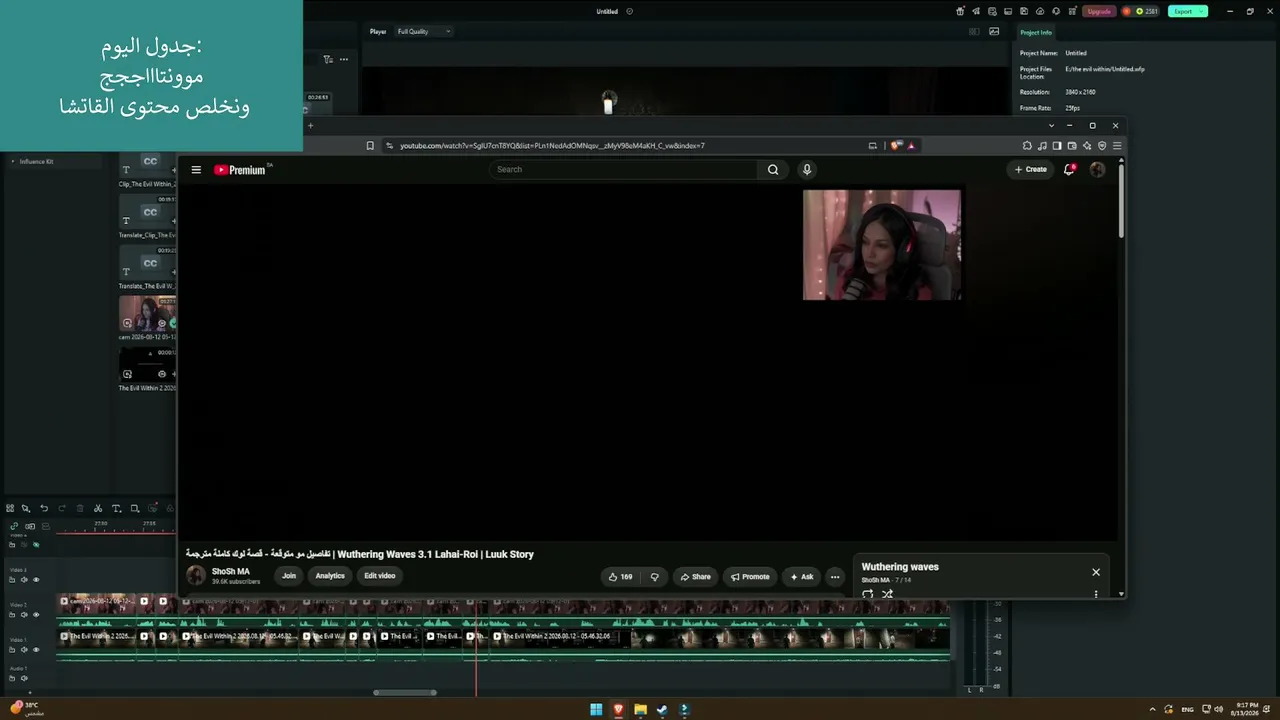Screen dimensions: 1280x720
Task: Select the crop tool in timeline toolbar
Action: [134, 508]
